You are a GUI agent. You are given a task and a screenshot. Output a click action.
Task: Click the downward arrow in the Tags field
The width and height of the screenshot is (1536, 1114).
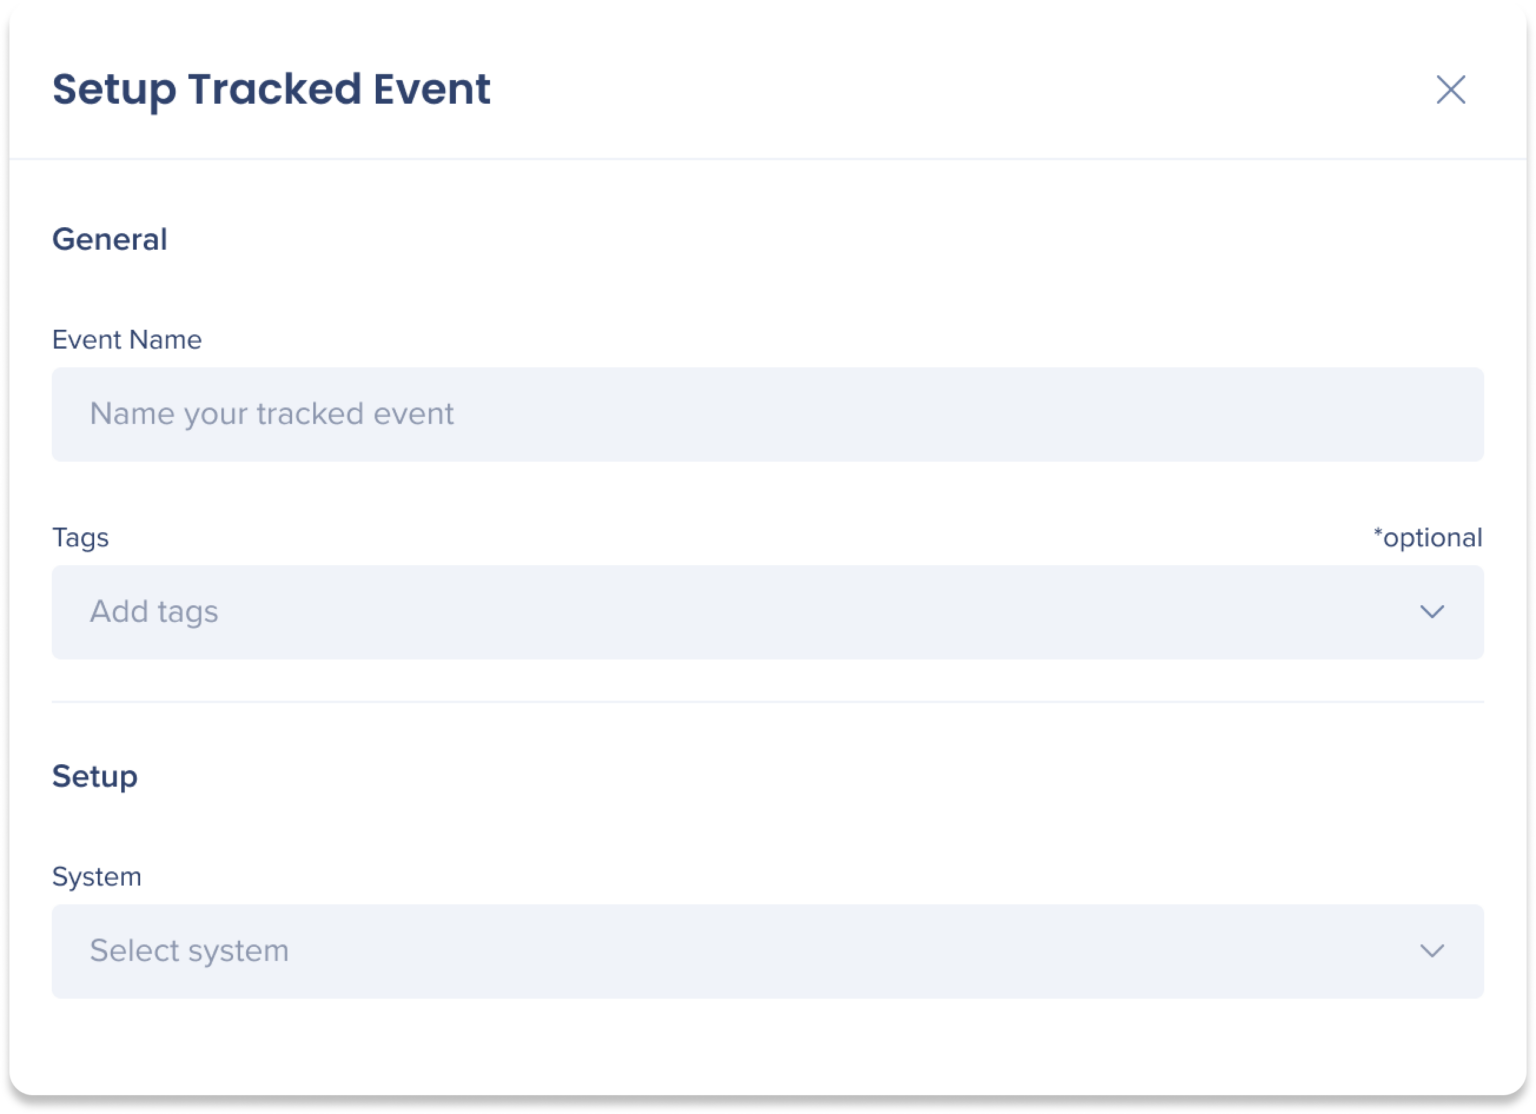click(x=1433, y=612)
